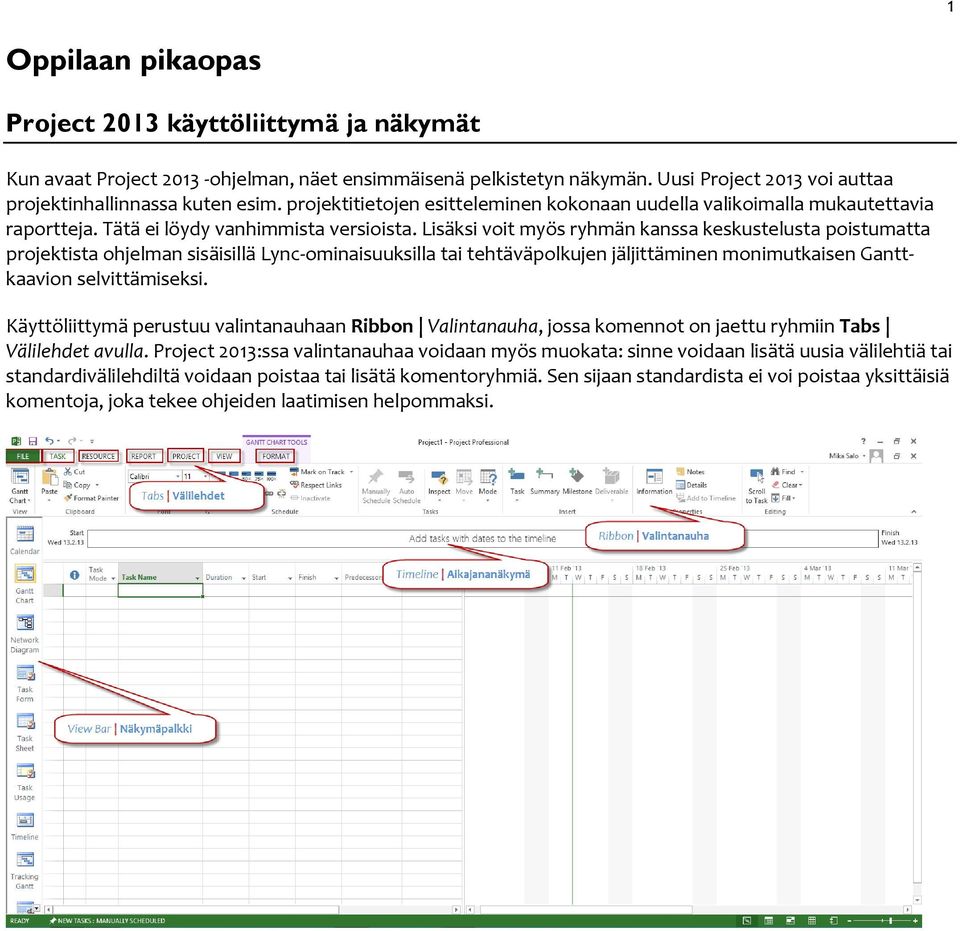The width and height of the screenshot is (960, 931).
Task: Open the Calibri font name dropdown
Action: 178,476
